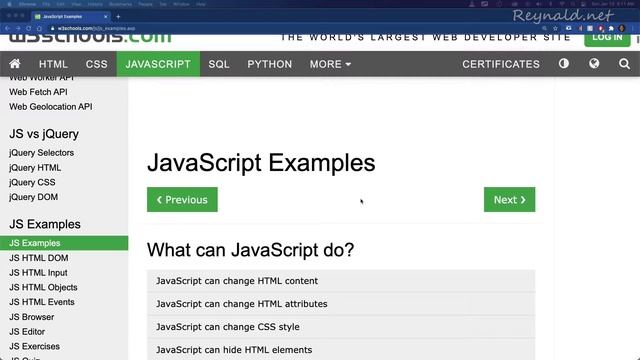Open CERTIFICATES page
The width and height of the screenshot is (640, 360).
pyautogui.click(x=501, y=64)
